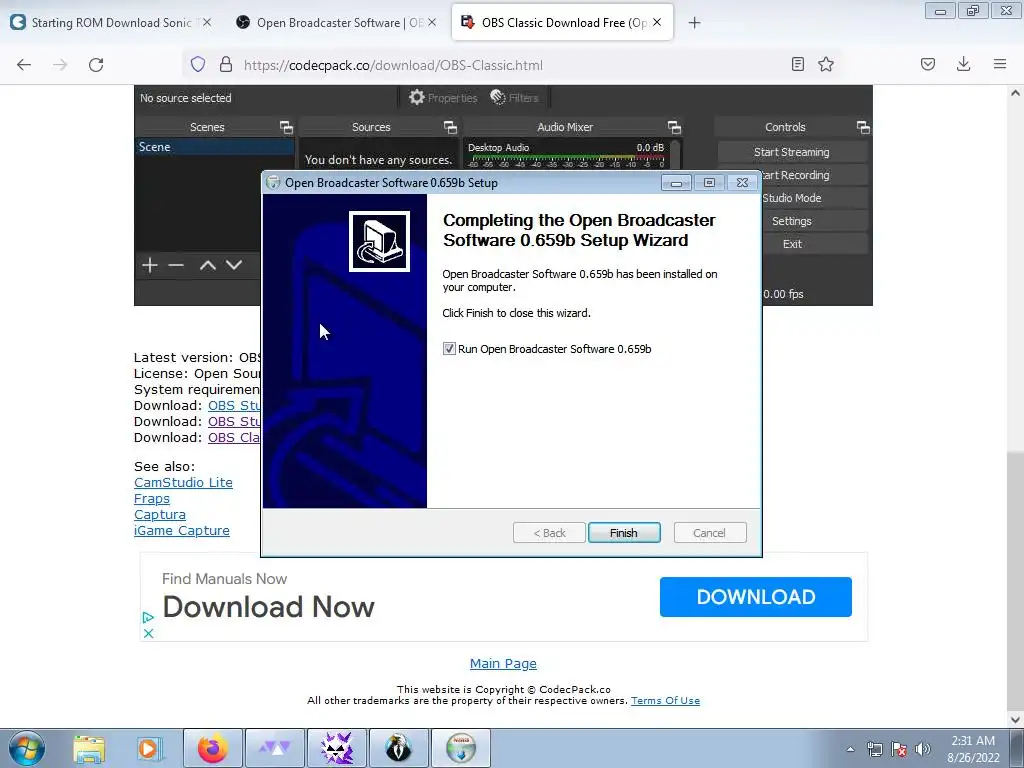Go back to previous page

[x=24, y=65]
